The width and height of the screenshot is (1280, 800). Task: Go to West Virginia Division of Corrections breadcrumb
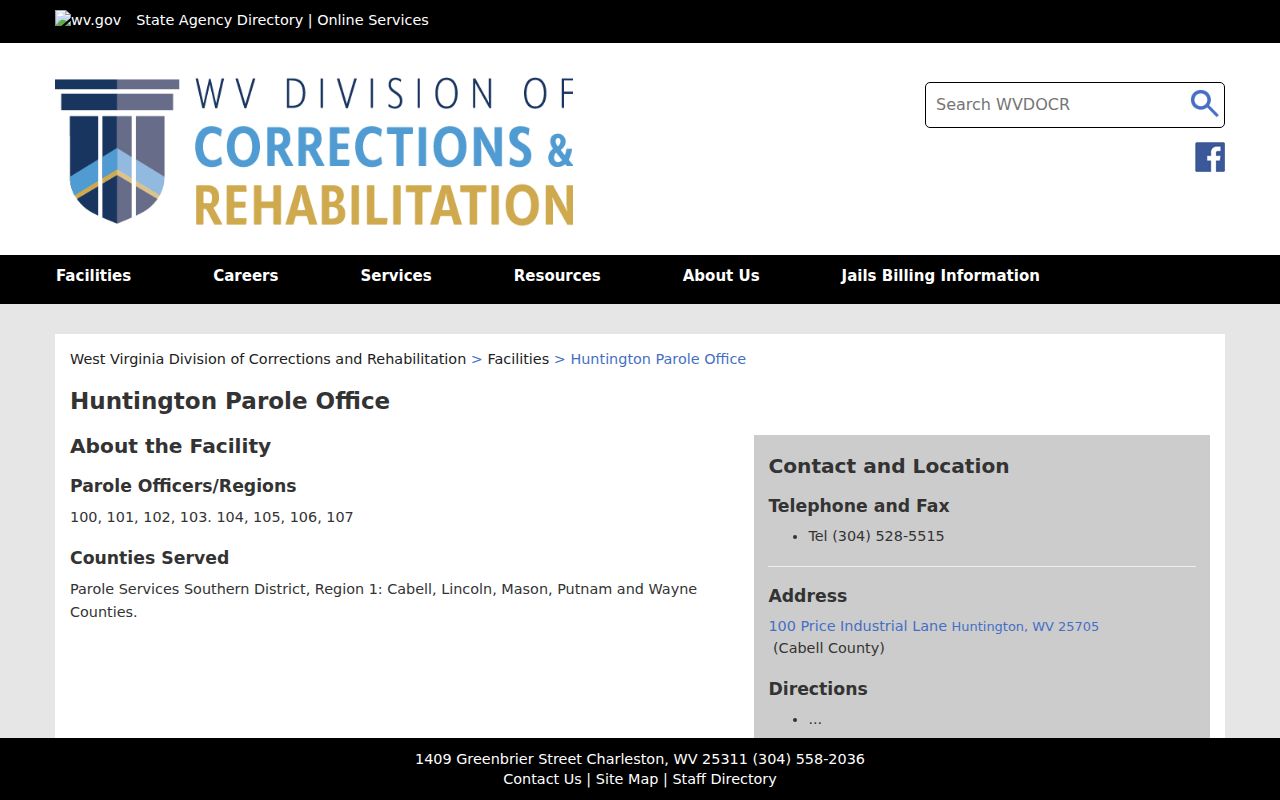click(x=268, y=359)
